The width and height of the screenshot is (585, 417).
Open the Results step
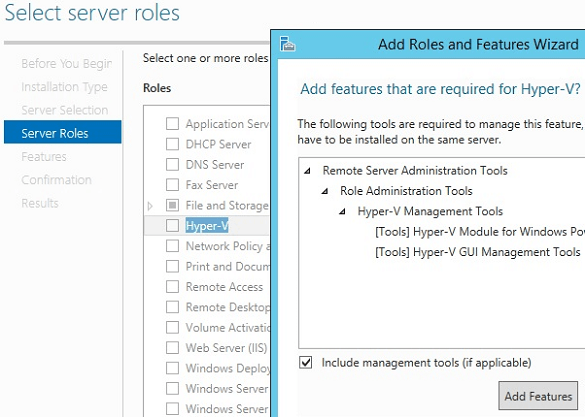coord(40,203)
